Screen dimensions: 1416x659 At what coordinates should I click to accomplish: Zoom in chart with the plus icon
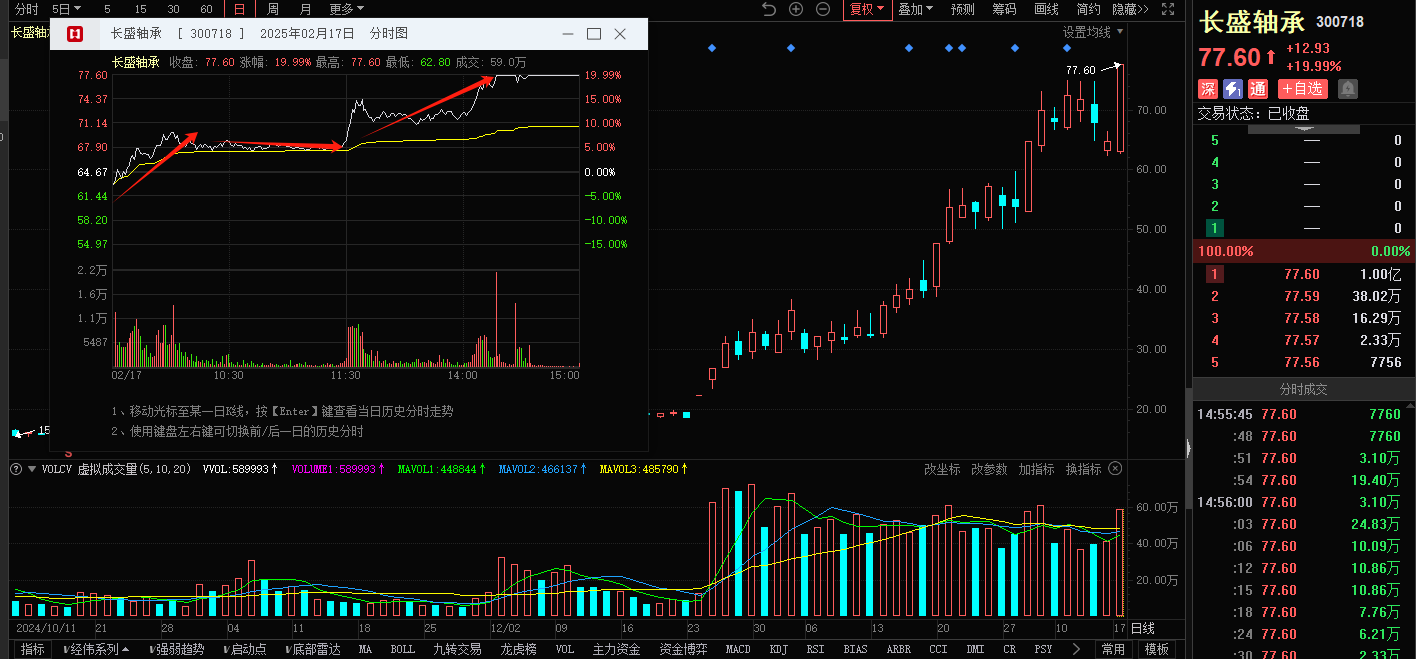point(796,9)
